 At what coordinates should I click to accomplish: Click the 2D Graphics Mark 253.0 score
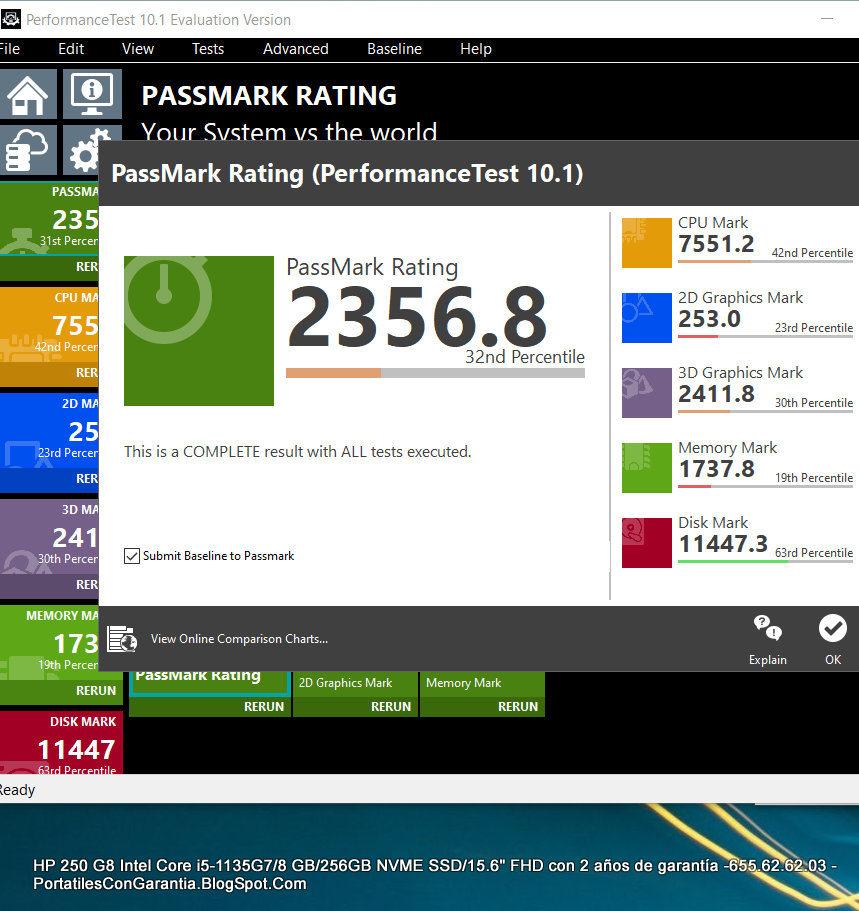pyautogui.click(x=710, y=319)
